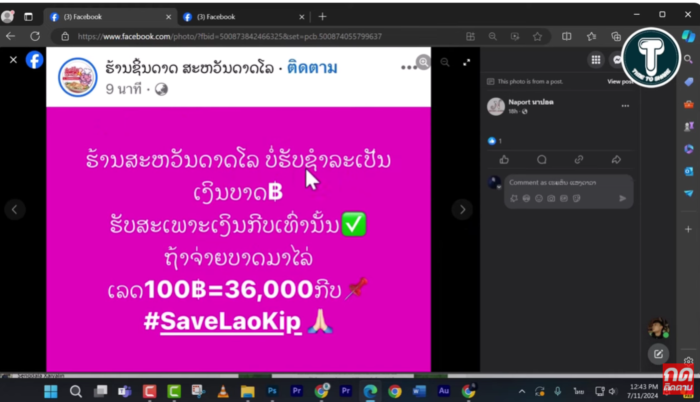
Task: Add a sidebar app with the plus
Action: tap(688, 229)
